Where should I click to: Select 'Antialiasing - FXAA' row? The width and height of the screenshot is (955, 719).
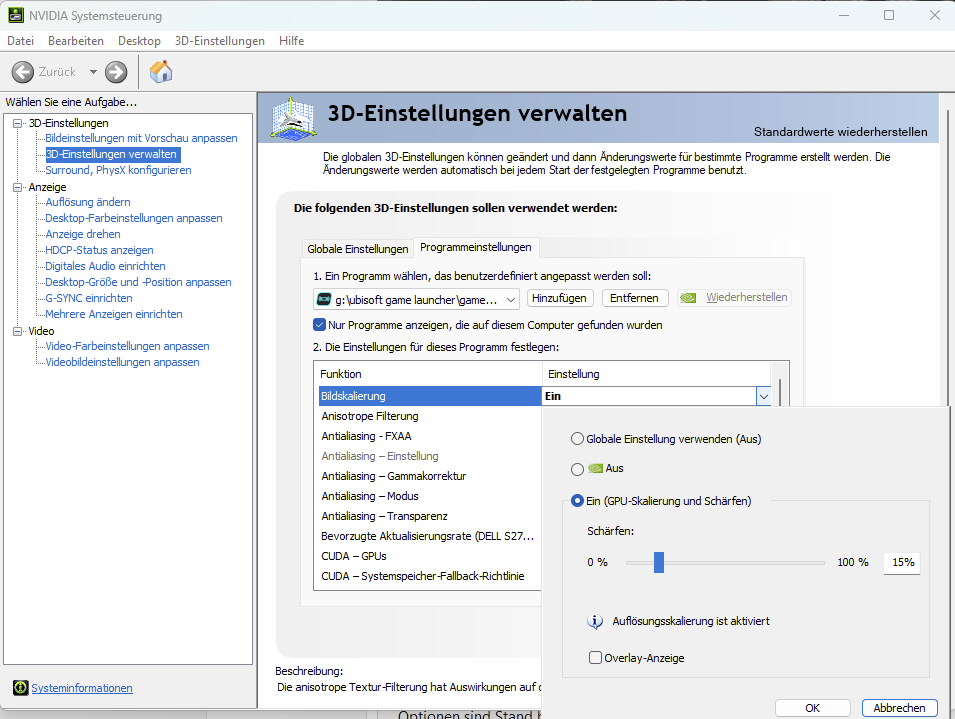pos(429,437)
